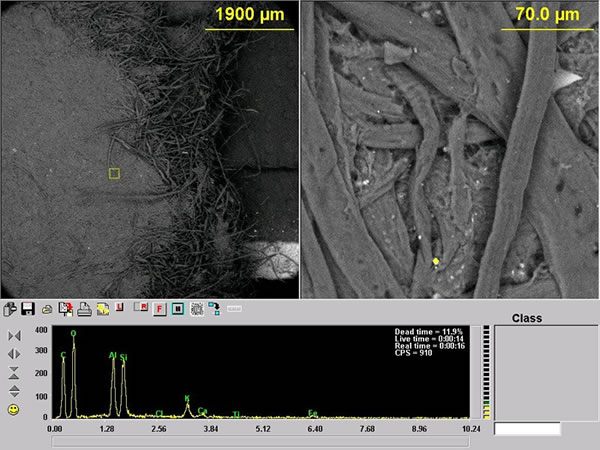Expand spectrum vertically with outward triangles
Screen dimensions: 600x450
click(14, 391)
